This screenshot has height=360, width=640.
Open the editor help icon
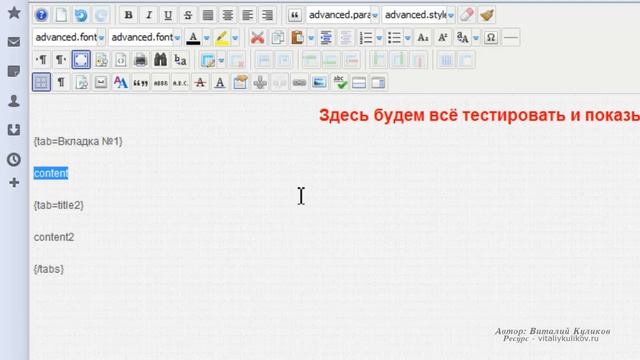[41, 15]
